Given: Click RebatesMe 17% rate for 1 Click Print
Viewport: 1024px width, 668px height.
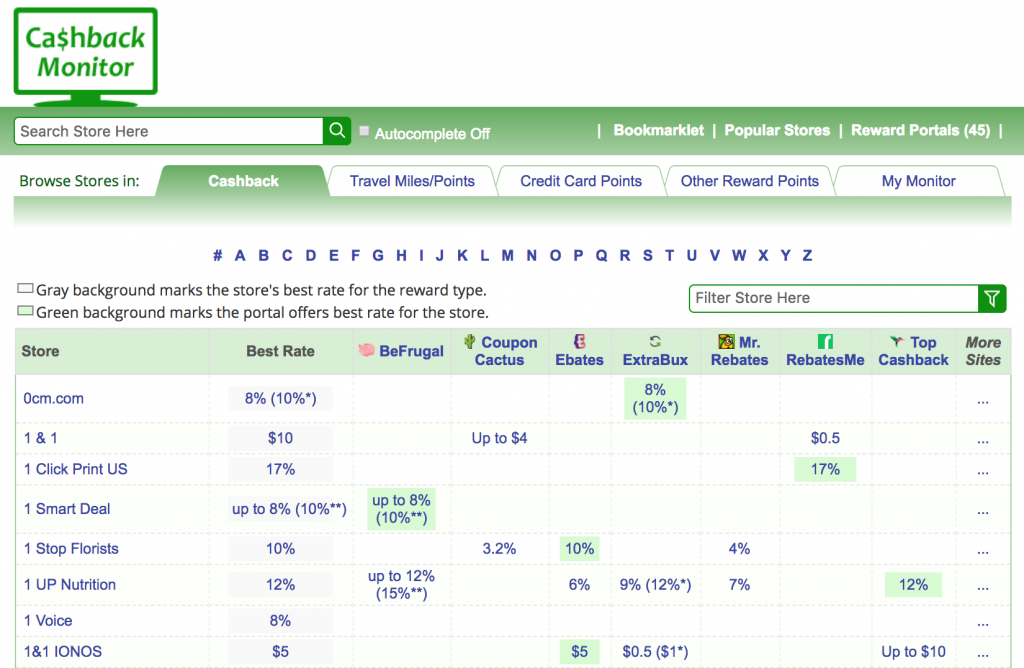Looking at the screenshot, I should tap(825, 469).
